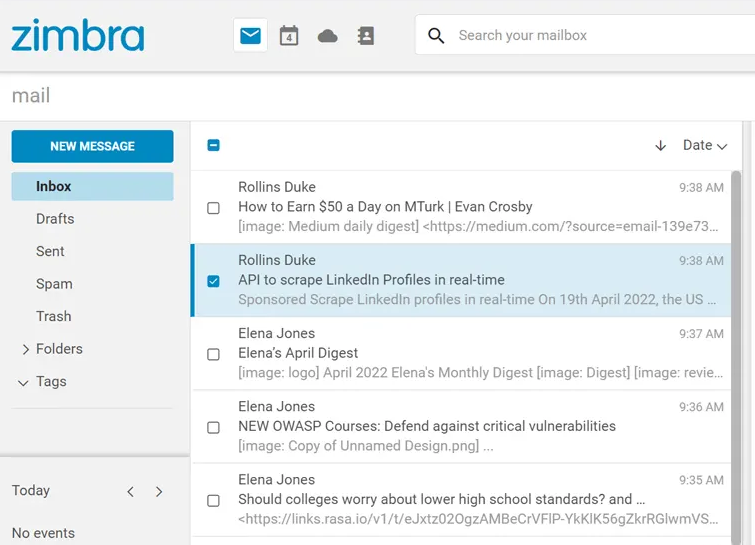Go to previous day in mini calendar

130,492
